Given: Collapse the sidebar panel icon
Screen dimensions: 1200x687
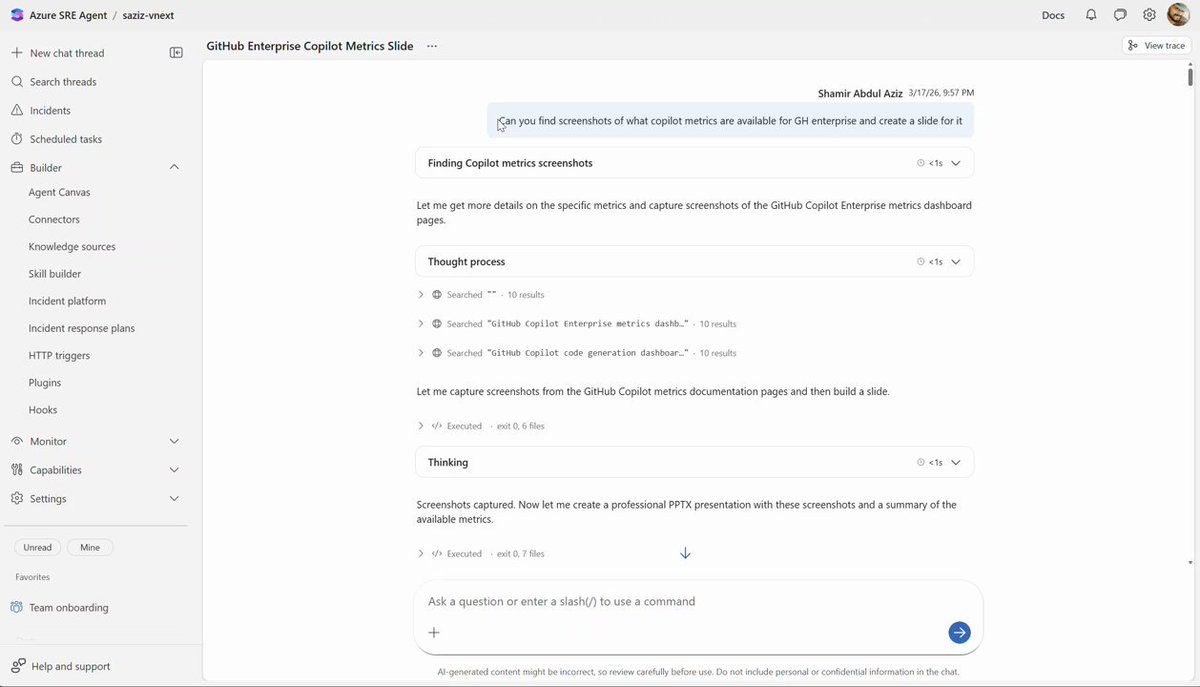Looking at the screenshot, I should (176, 53).
